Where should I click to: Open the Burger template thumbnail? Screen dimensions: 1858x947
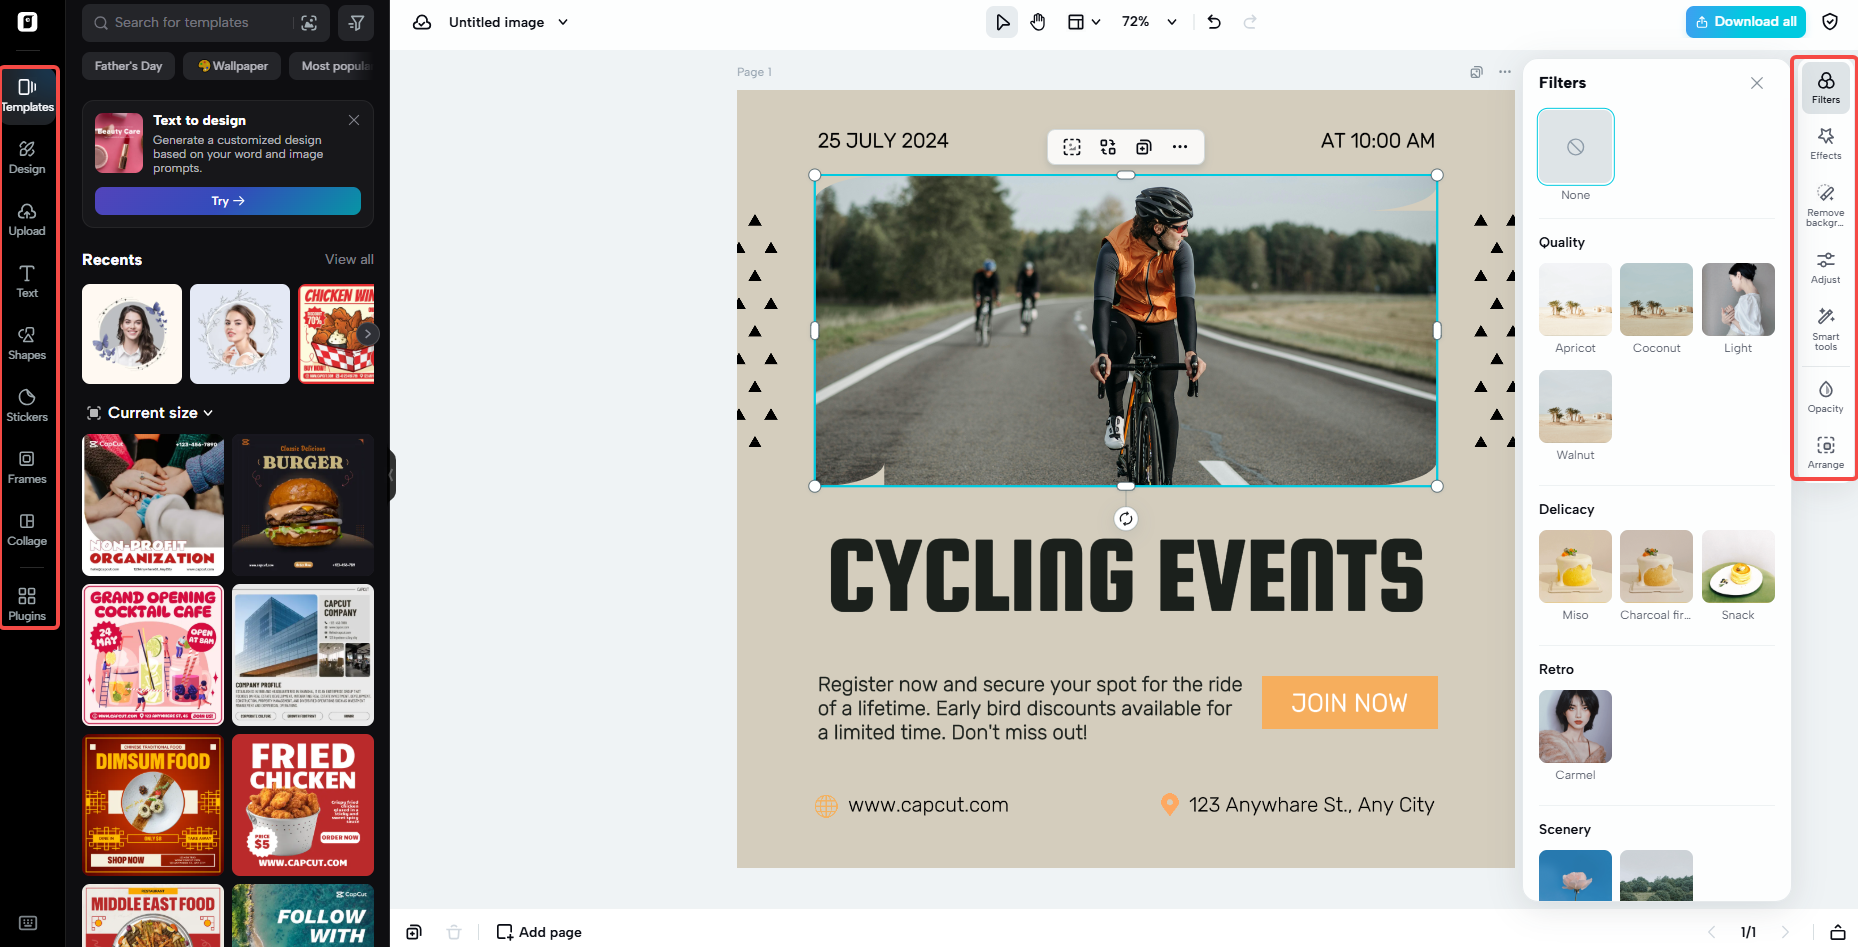click(x=303, y=505)
